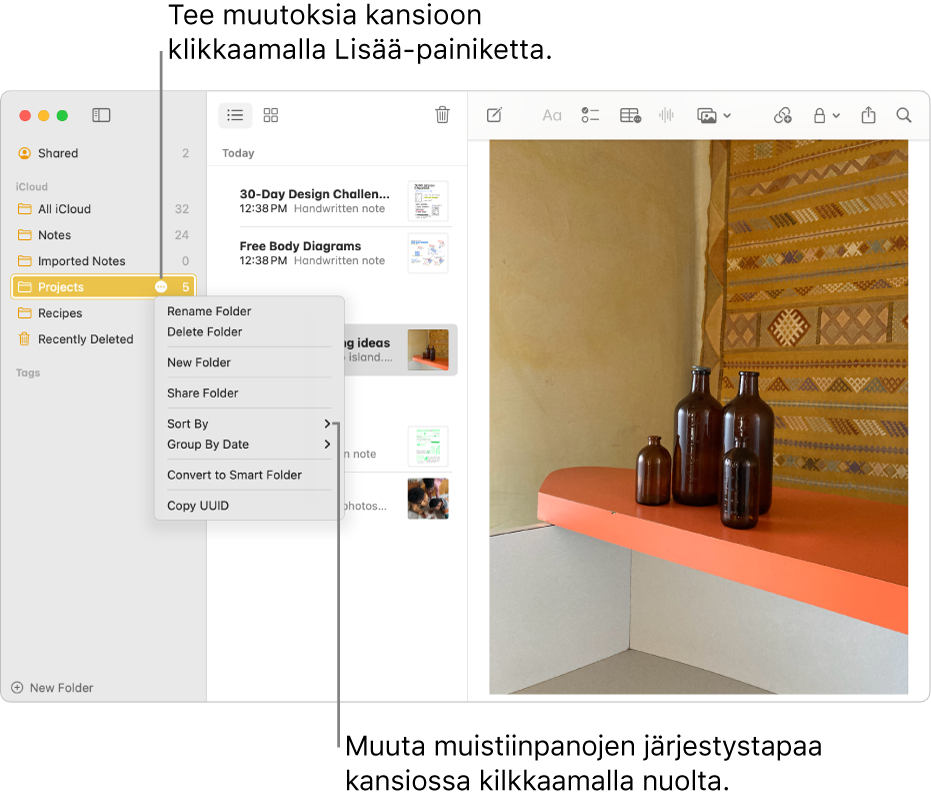Open the media photo dropdown

click(713, 116)
